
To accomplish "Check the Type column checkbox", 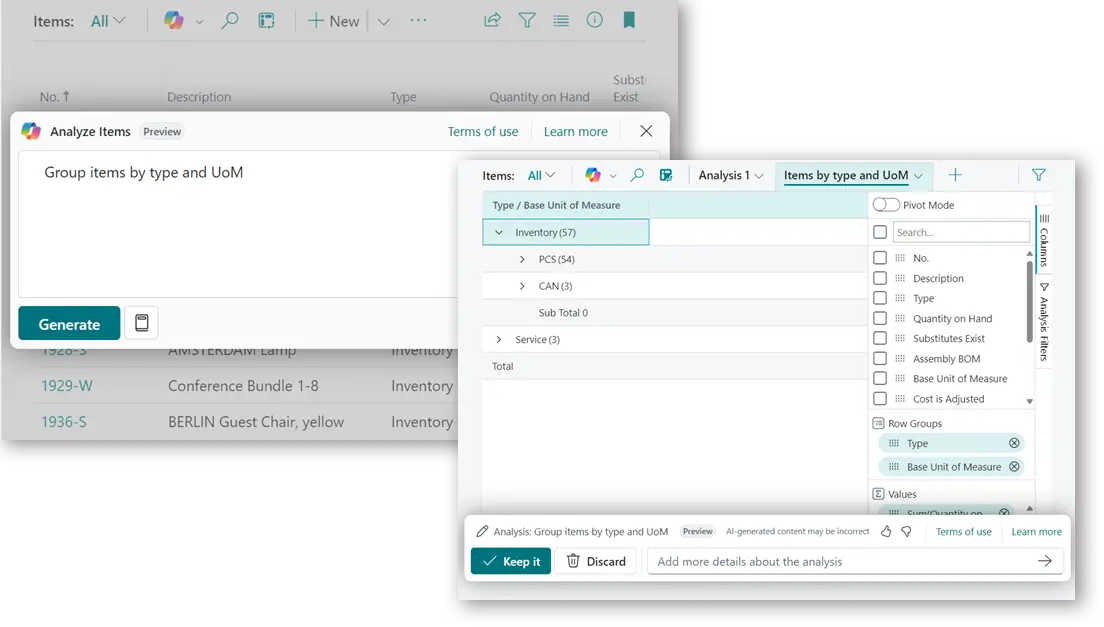I will coord(880,298).
